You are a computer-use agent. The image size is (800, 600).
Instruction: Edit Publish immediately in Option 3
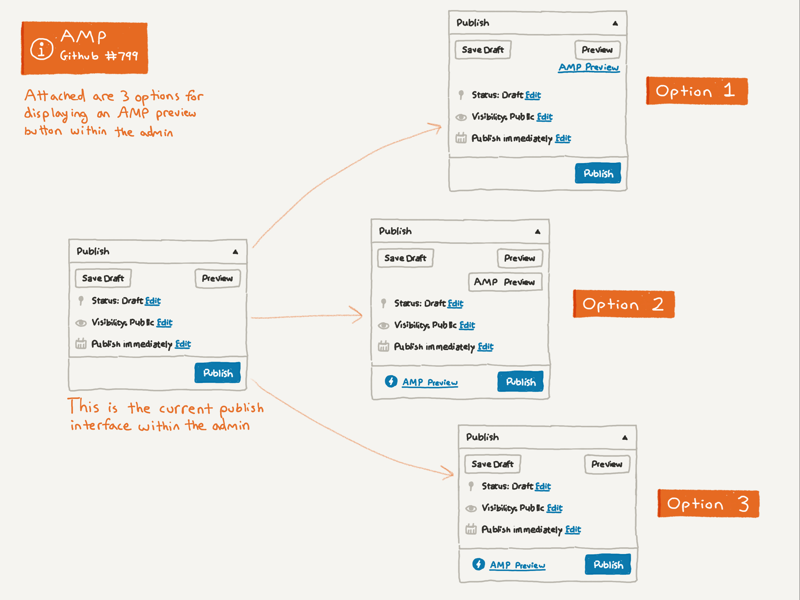click(573, 530)
